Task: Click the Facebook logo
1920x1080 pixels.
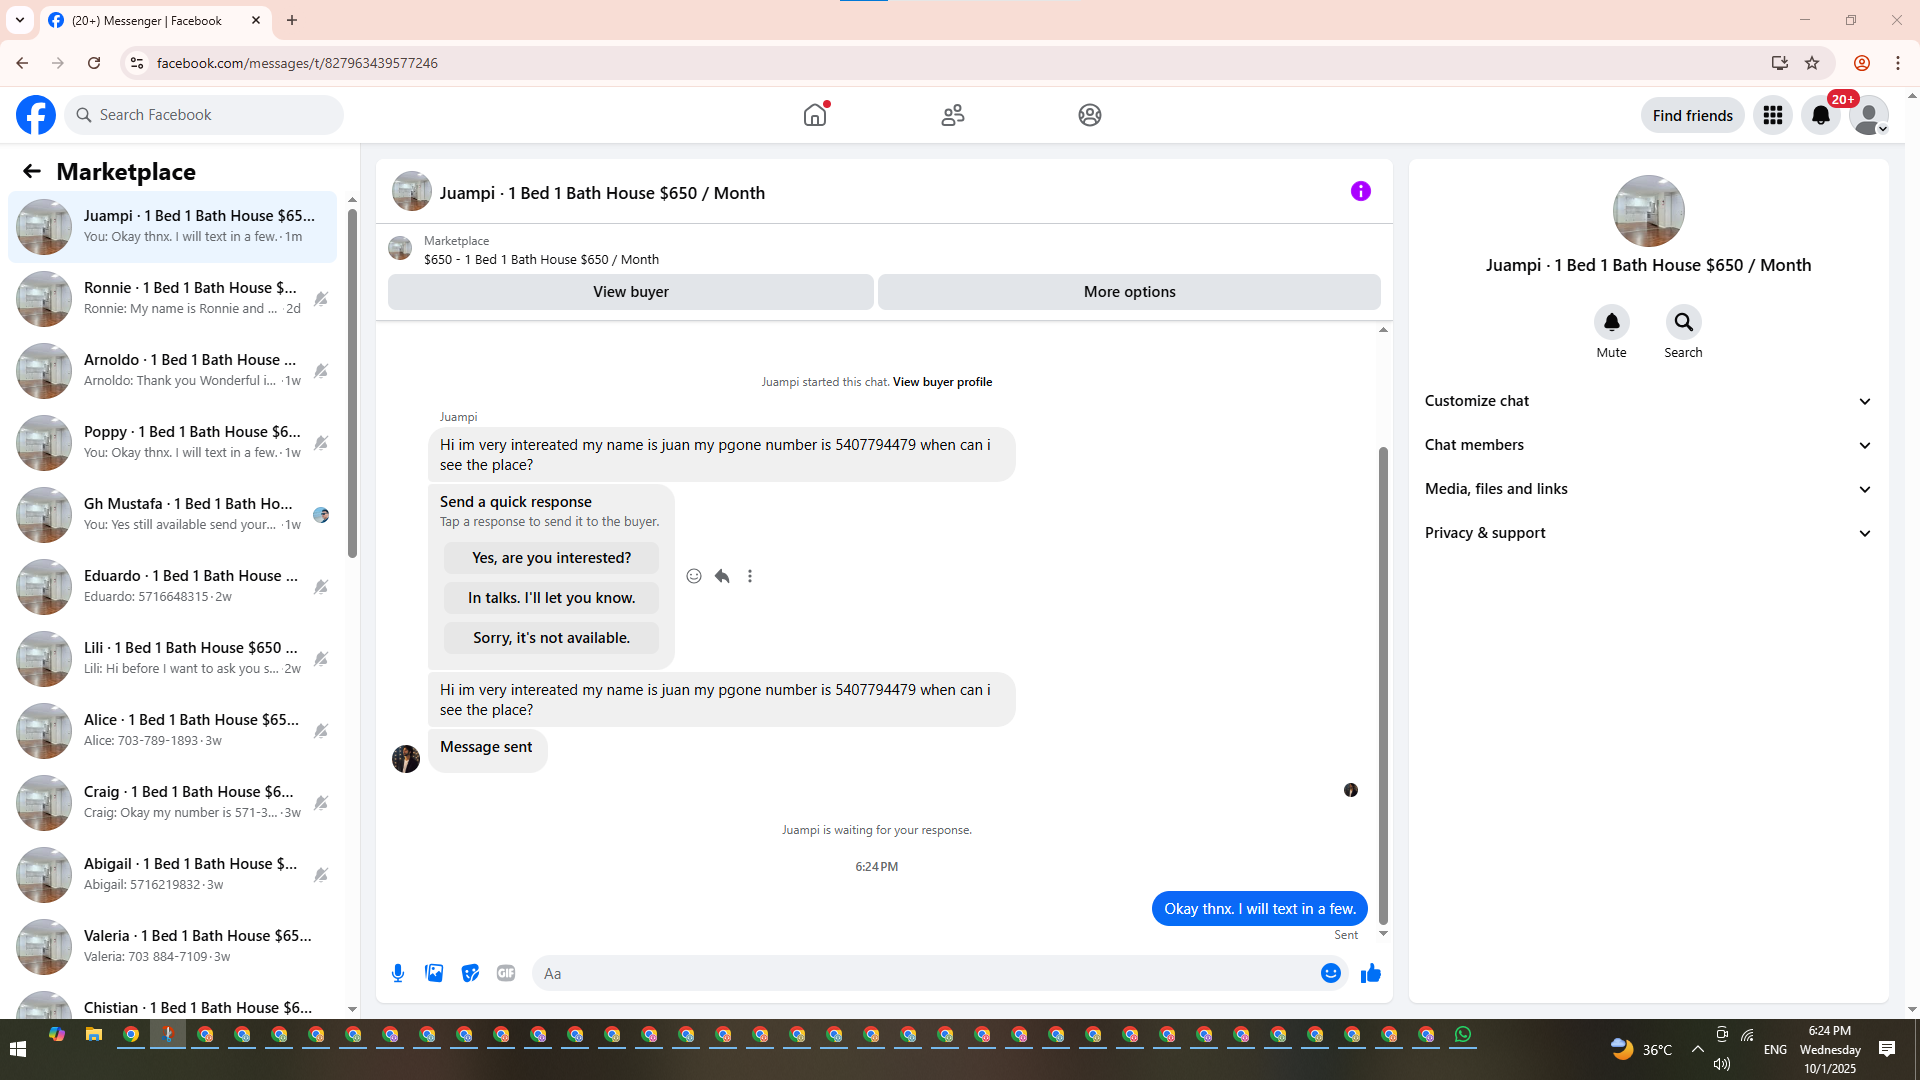Action: [36, 115]
